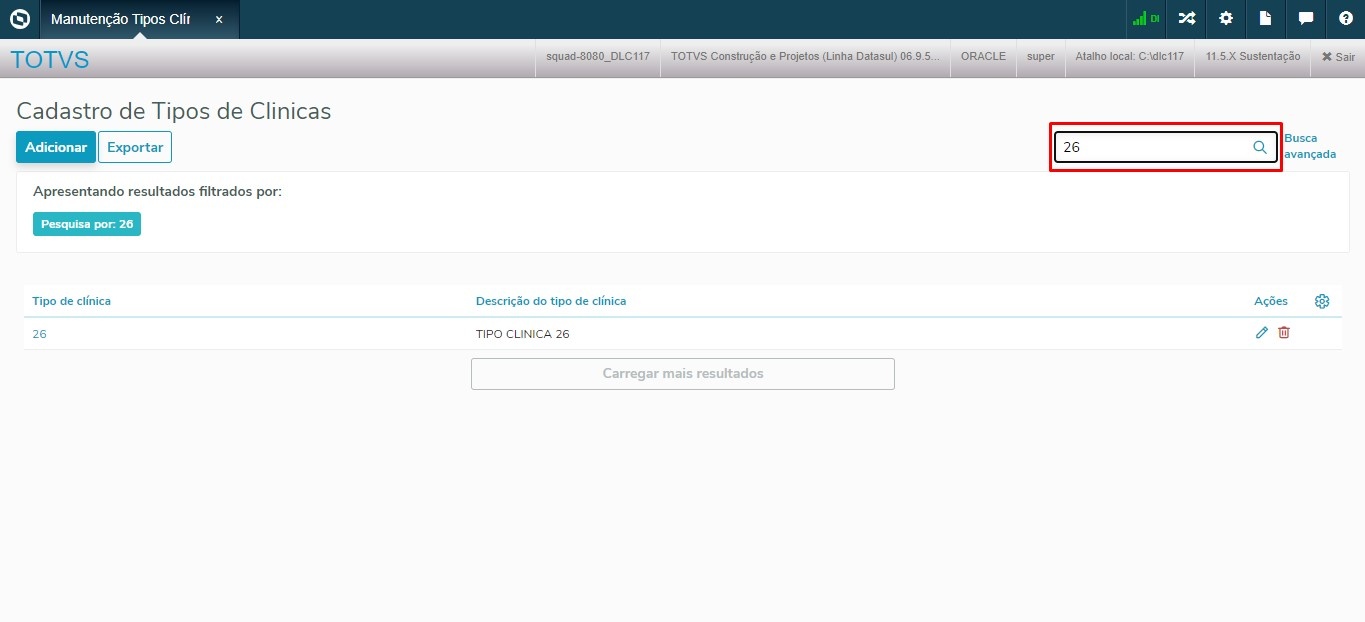Open clinic type 26 link
Screen dimensions: 1365x622
(x=39, y=334)
